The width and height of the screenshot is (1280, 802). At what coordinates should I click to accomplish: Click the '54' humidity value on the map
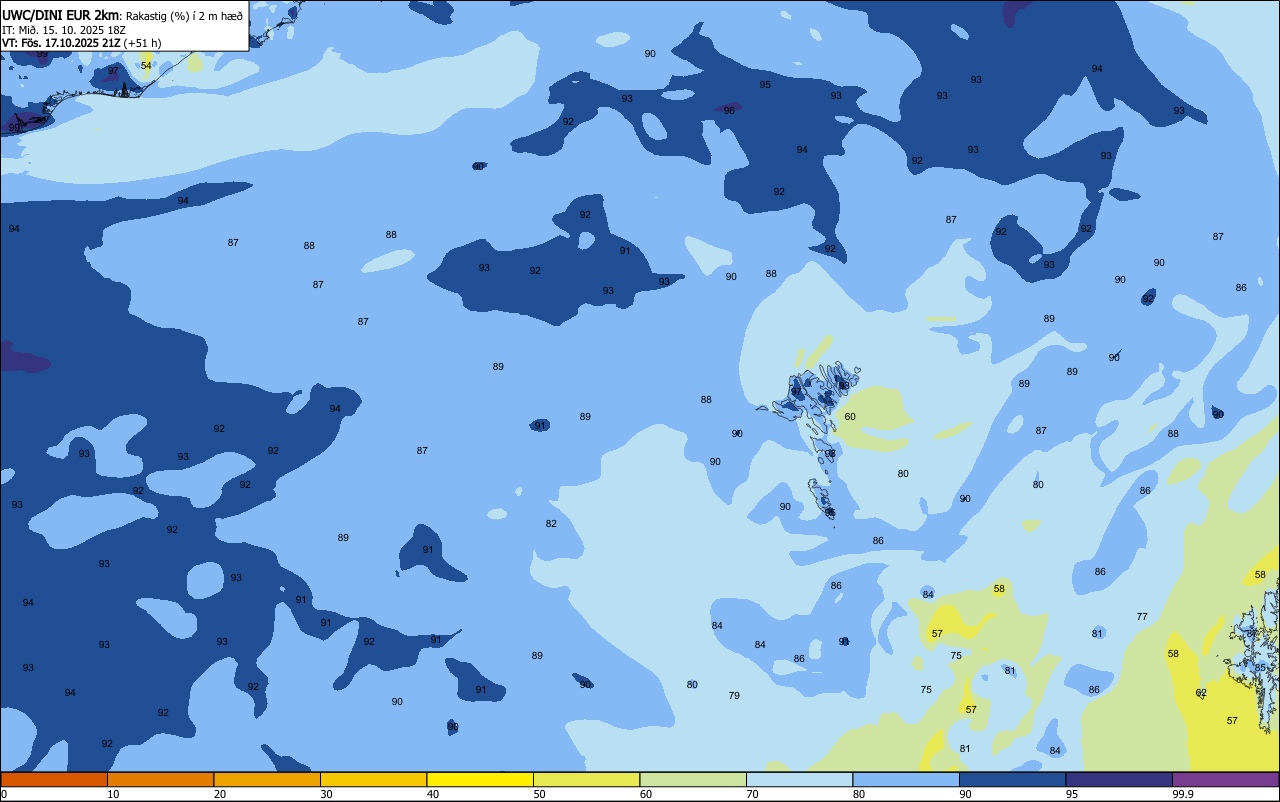click(x=146, y=66)
